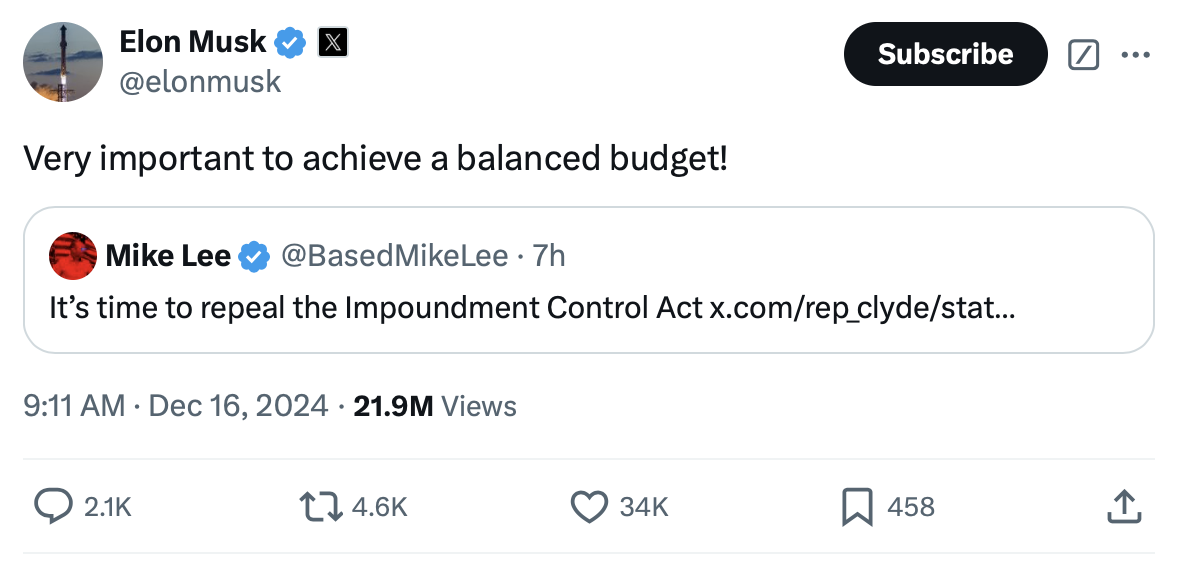Click the Elon Musk display name
The width and height of the screenshot is (1178, 568).
[192, 42]
